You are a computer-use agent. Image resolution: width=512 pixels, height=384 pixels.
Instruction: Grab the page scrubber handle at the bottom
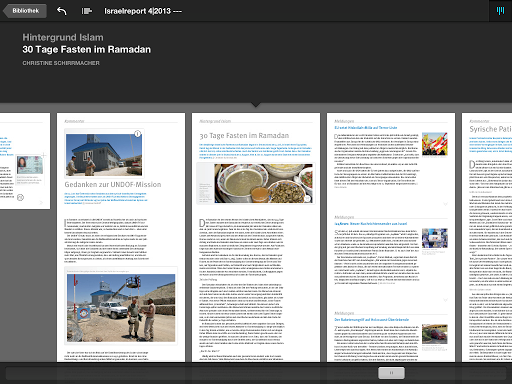coord(391,373)
